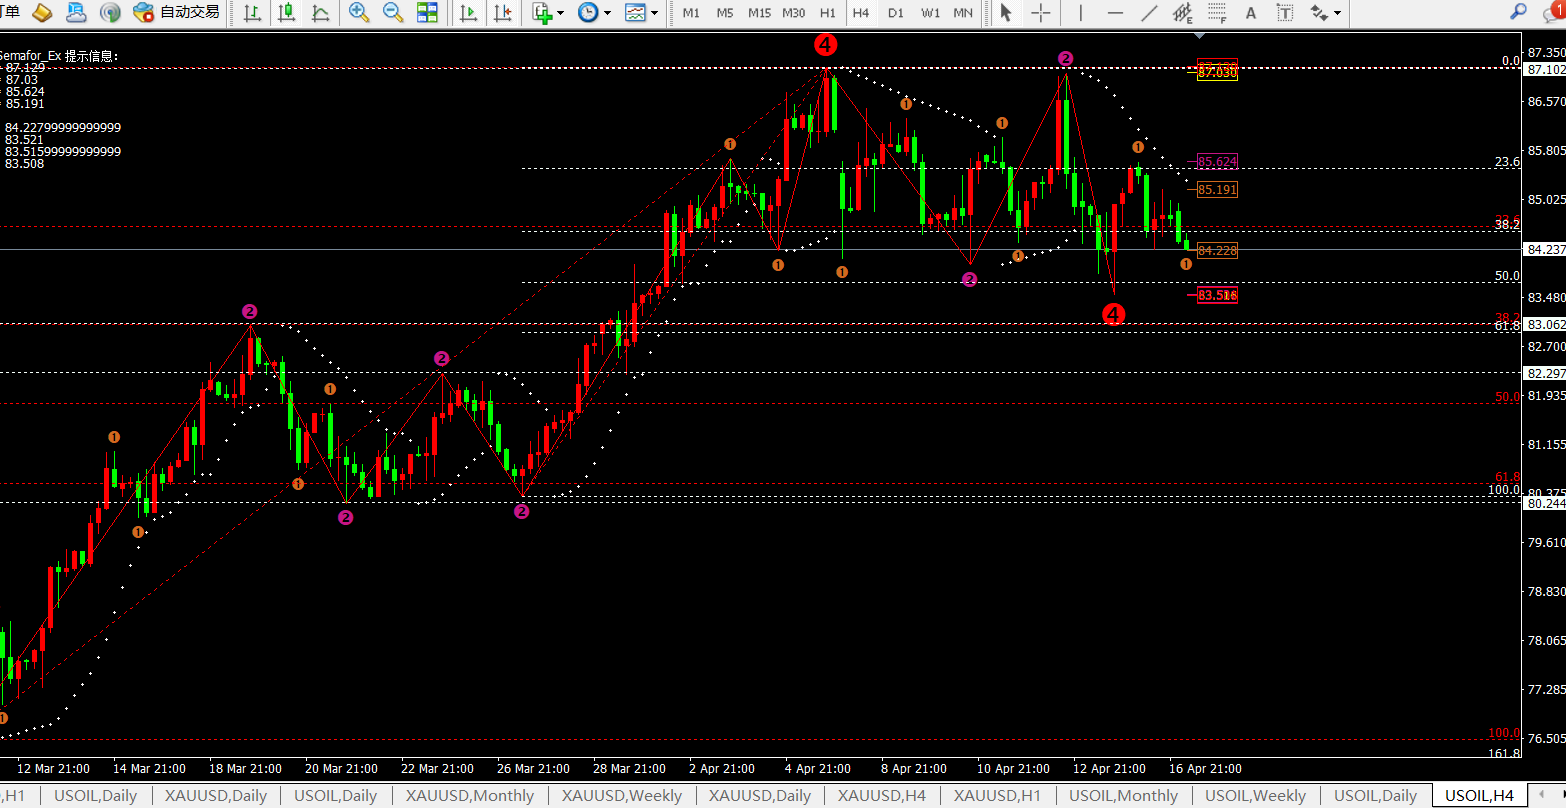Expand the chart templates dropdown
Viewport: 1566px width, 808px height.
(655, 13)
